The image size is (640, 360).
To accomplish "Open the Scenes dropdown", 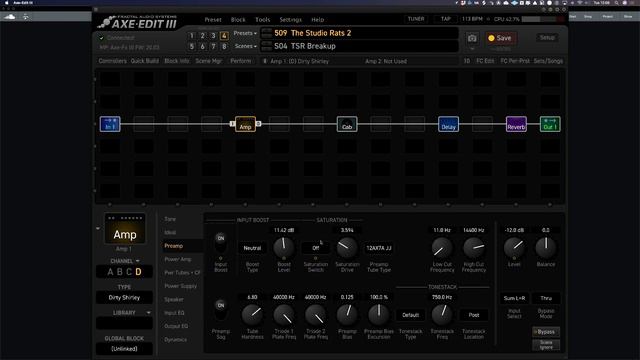I will click(245, 46).
